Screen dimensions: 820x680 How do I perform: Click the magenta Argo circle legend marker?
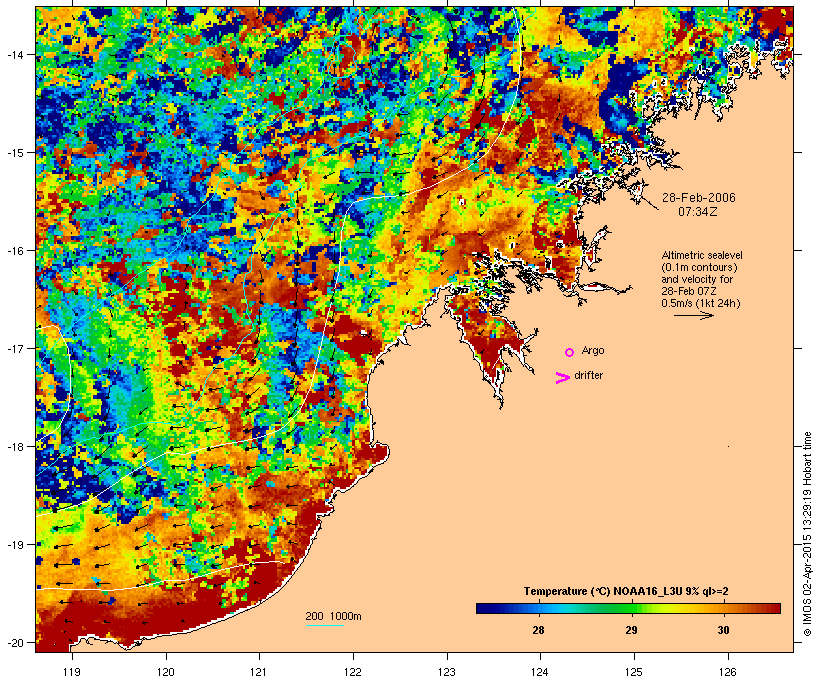click(570, 353)
